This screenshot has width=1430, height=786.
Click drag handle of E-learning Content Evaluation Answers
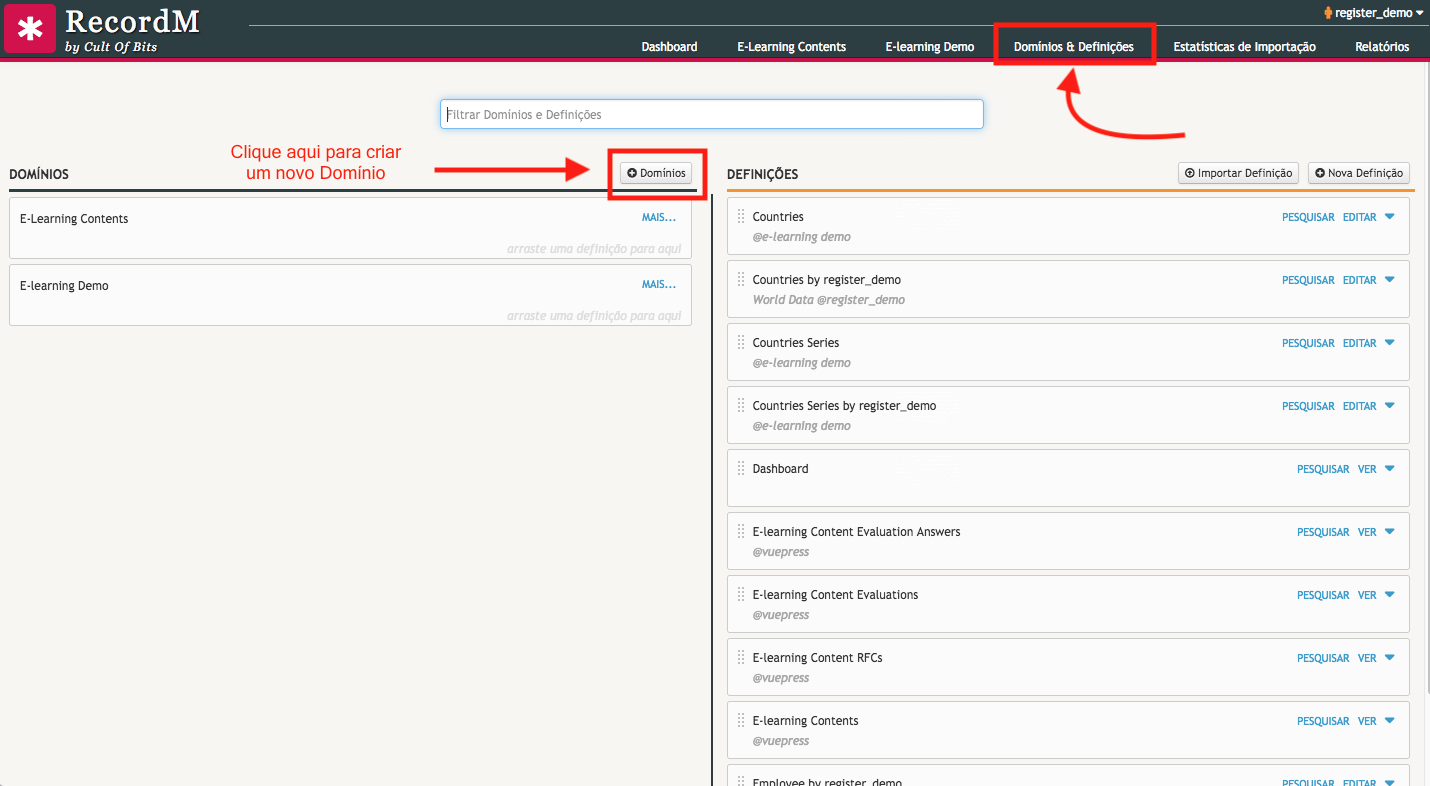(741, 532)
